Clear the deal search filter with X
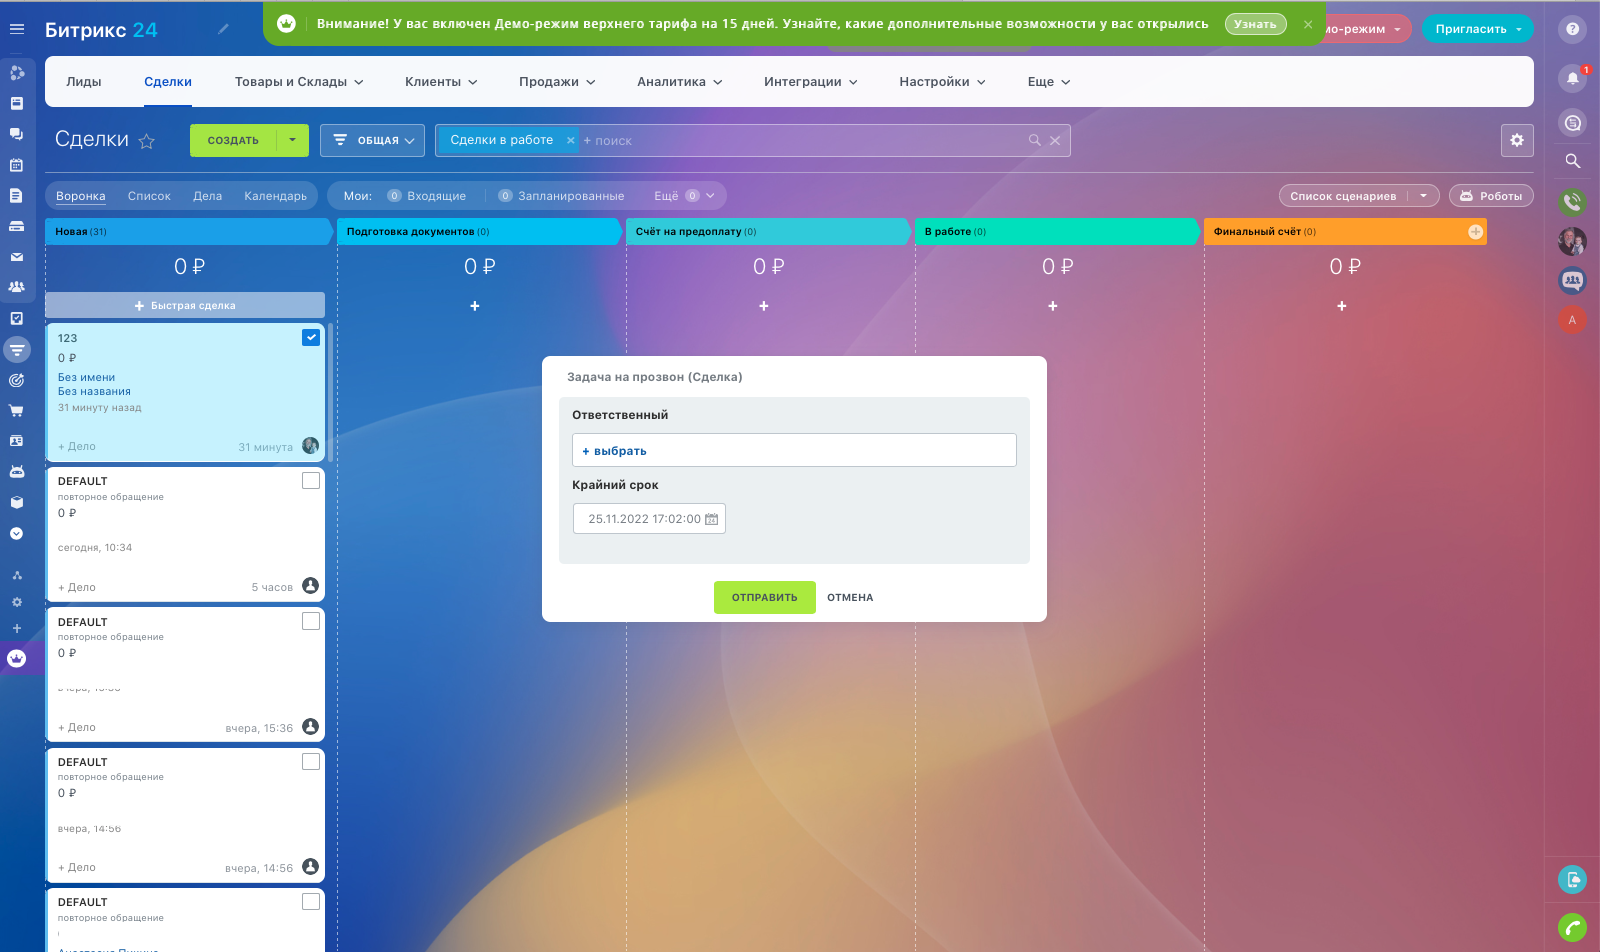Viewport: 1600px width, 952px height. click(x=1055, y=141)
